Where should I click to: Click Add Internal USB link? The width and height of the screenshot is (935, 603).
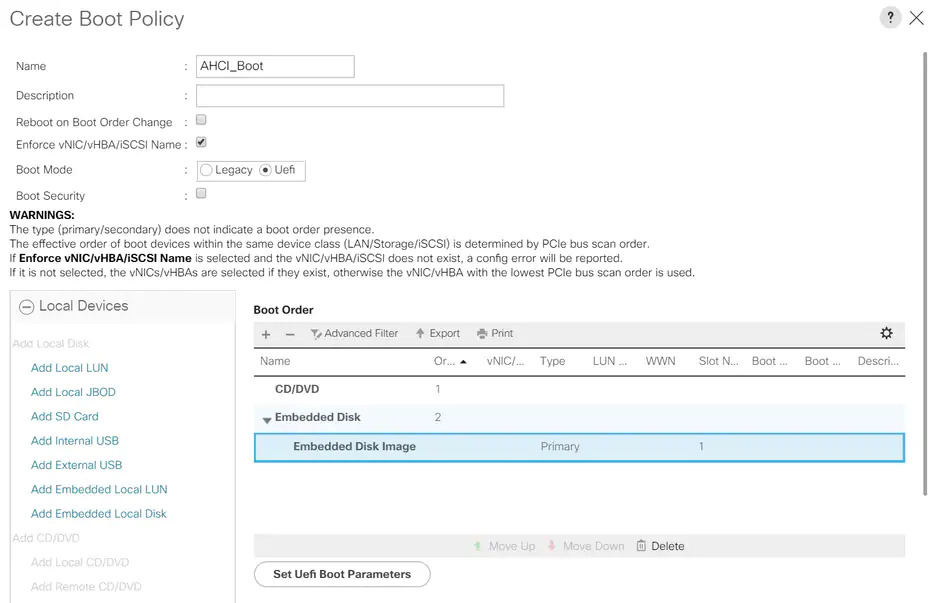[75, 441]
